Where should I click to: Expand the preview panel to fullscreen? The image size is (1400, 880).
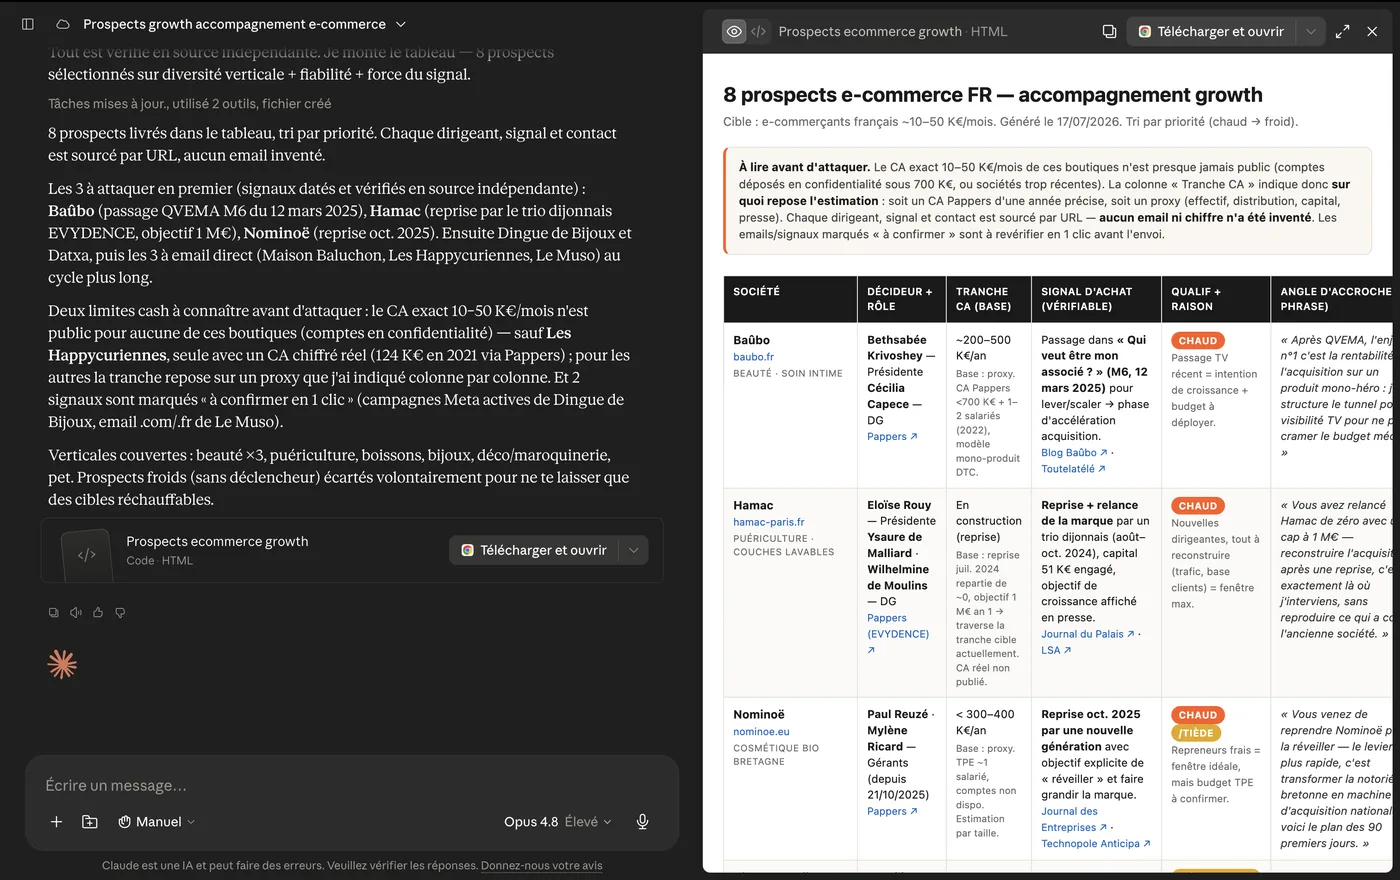pos(1343,31)
